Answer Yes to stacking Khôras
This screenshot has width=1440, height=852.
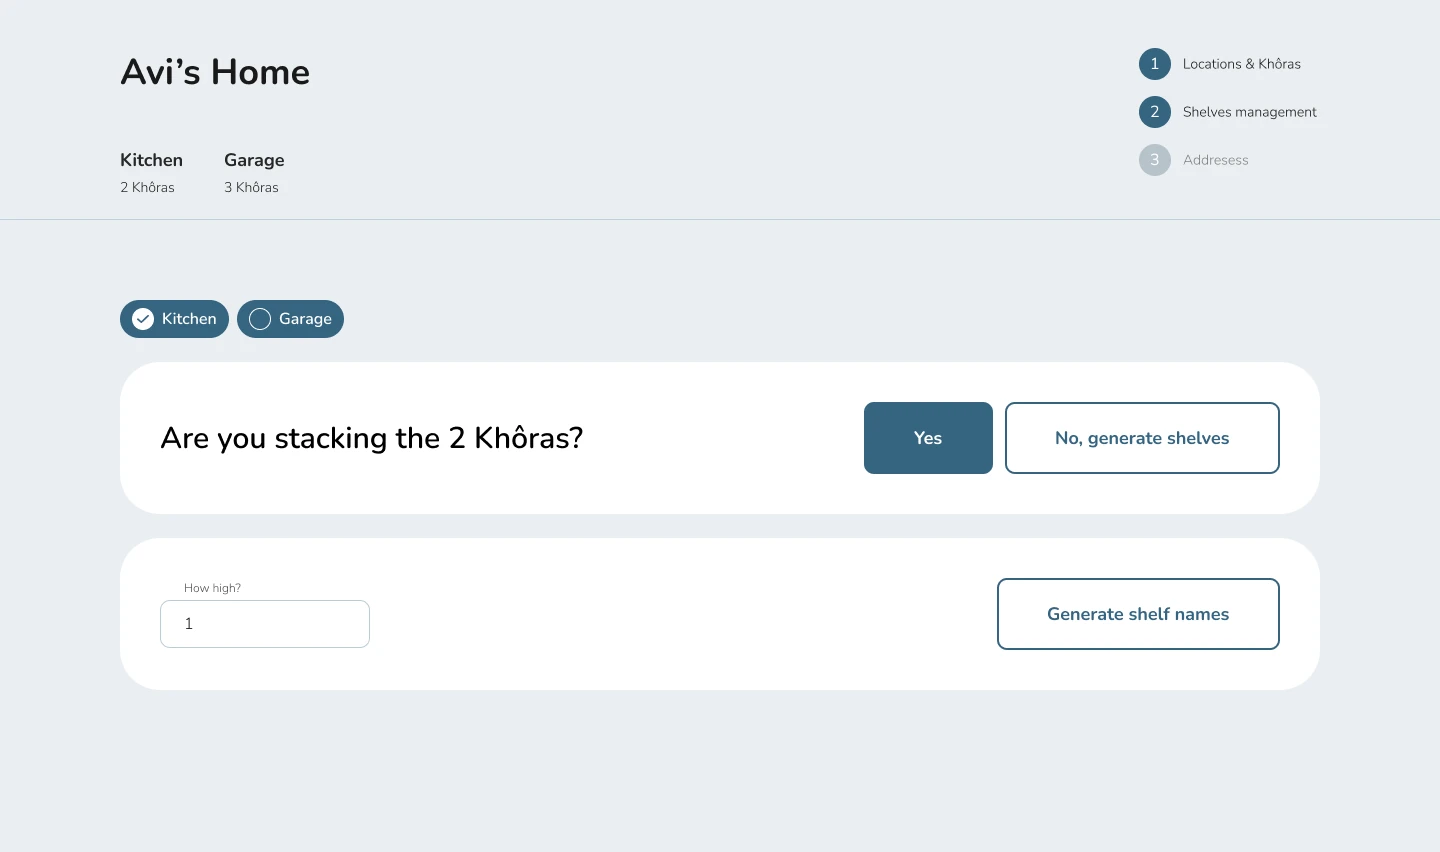click(928, 438)
